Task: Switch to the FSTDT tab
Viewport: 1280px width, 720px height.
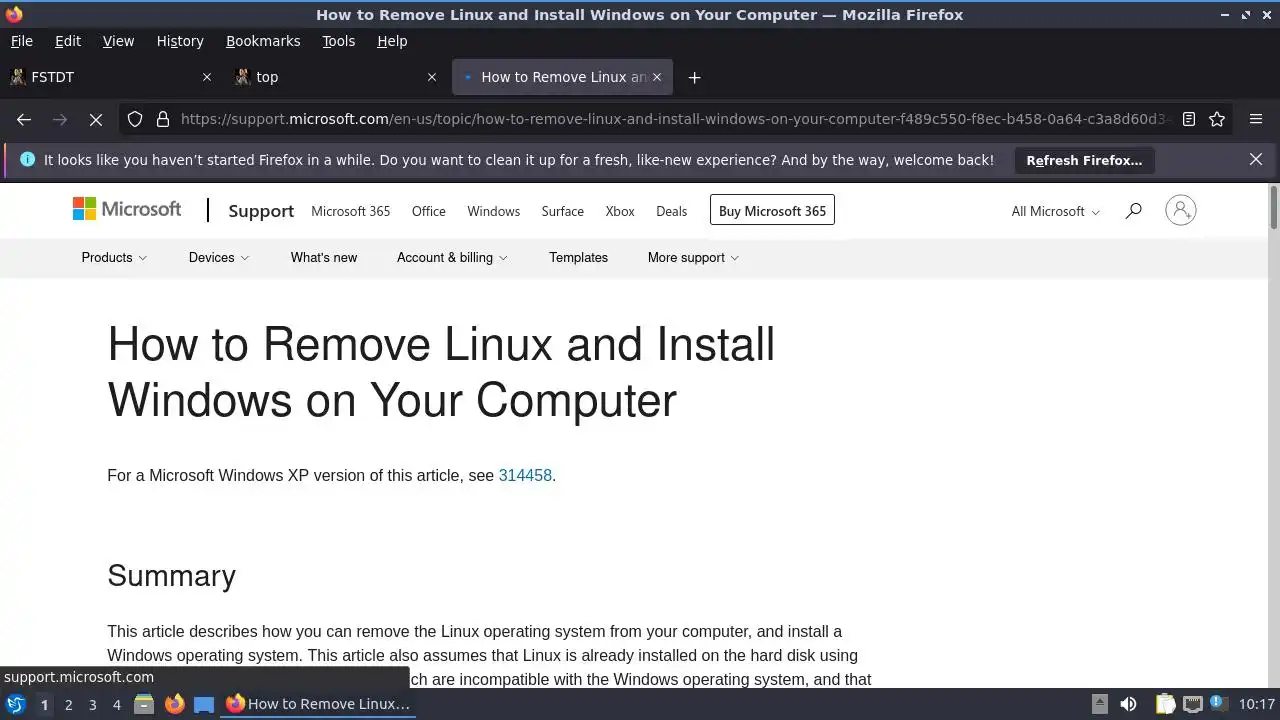Action: pos(110,77)
